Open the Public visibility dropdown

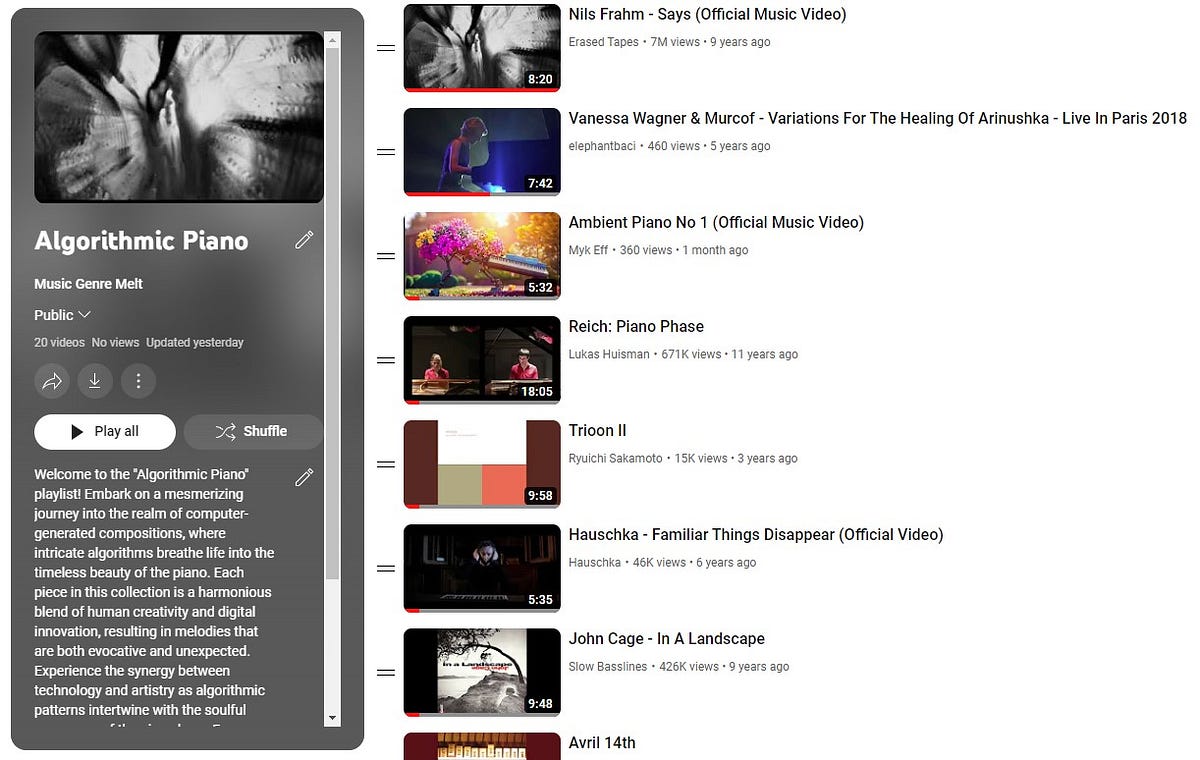pyautogui.click(x=62, y=315)
